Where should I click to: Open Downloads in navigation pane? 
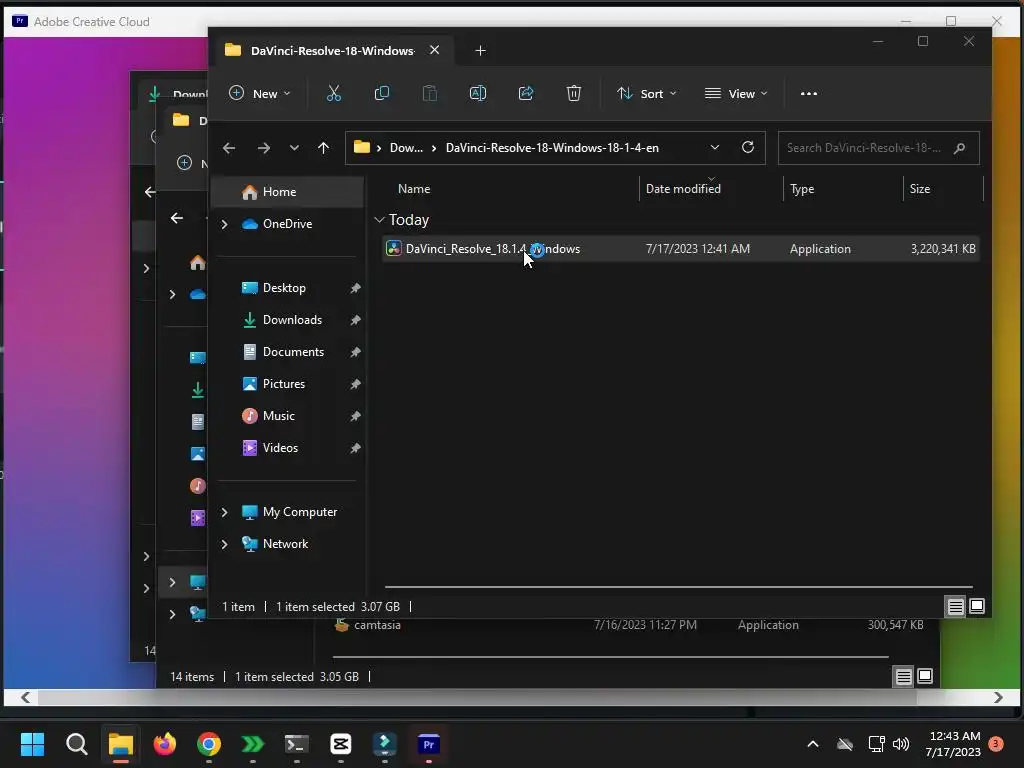pos(292,320)
